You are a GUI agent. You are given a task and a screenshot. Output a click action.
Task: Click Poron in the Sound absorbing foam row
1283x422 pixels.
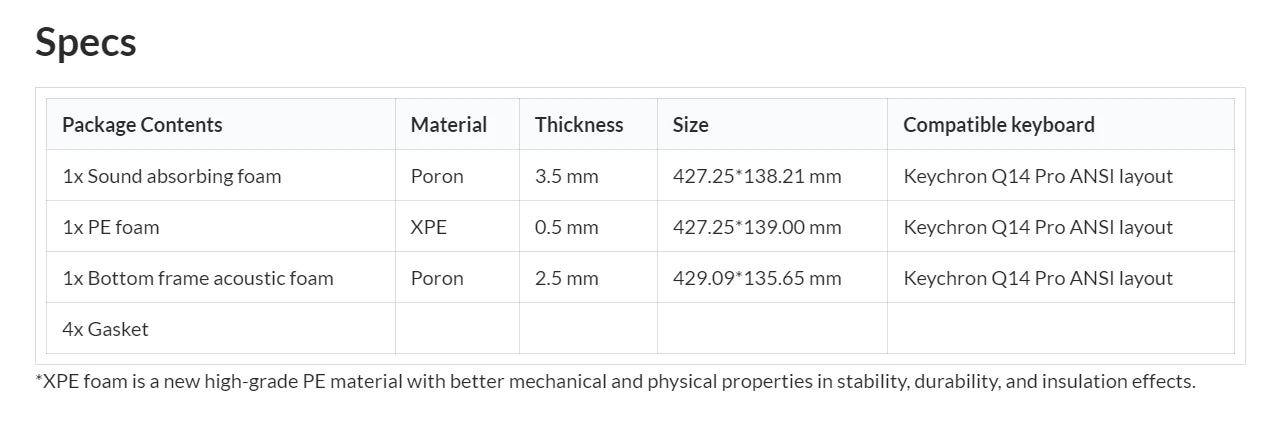(x=437, y=176)
